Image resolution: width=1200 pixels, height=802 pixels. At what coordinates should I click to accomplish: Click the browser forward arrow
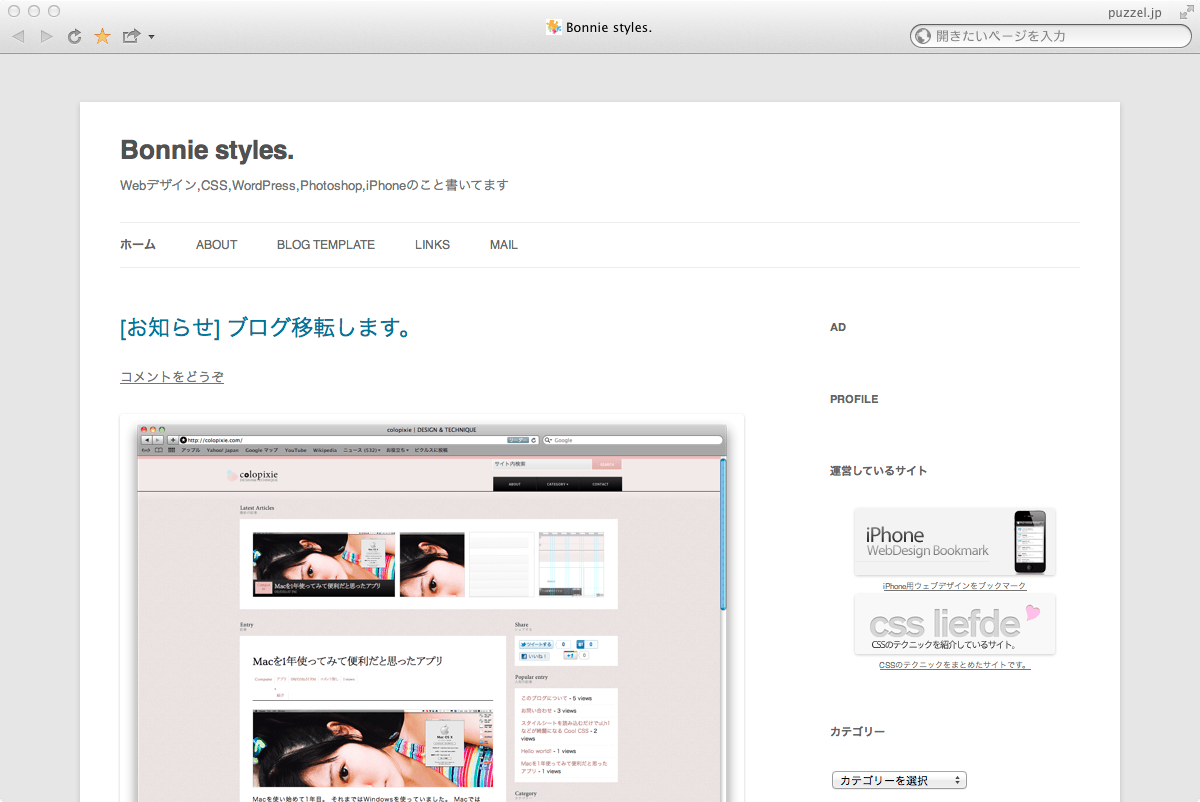pyautogui.click(x=46, y=37)
